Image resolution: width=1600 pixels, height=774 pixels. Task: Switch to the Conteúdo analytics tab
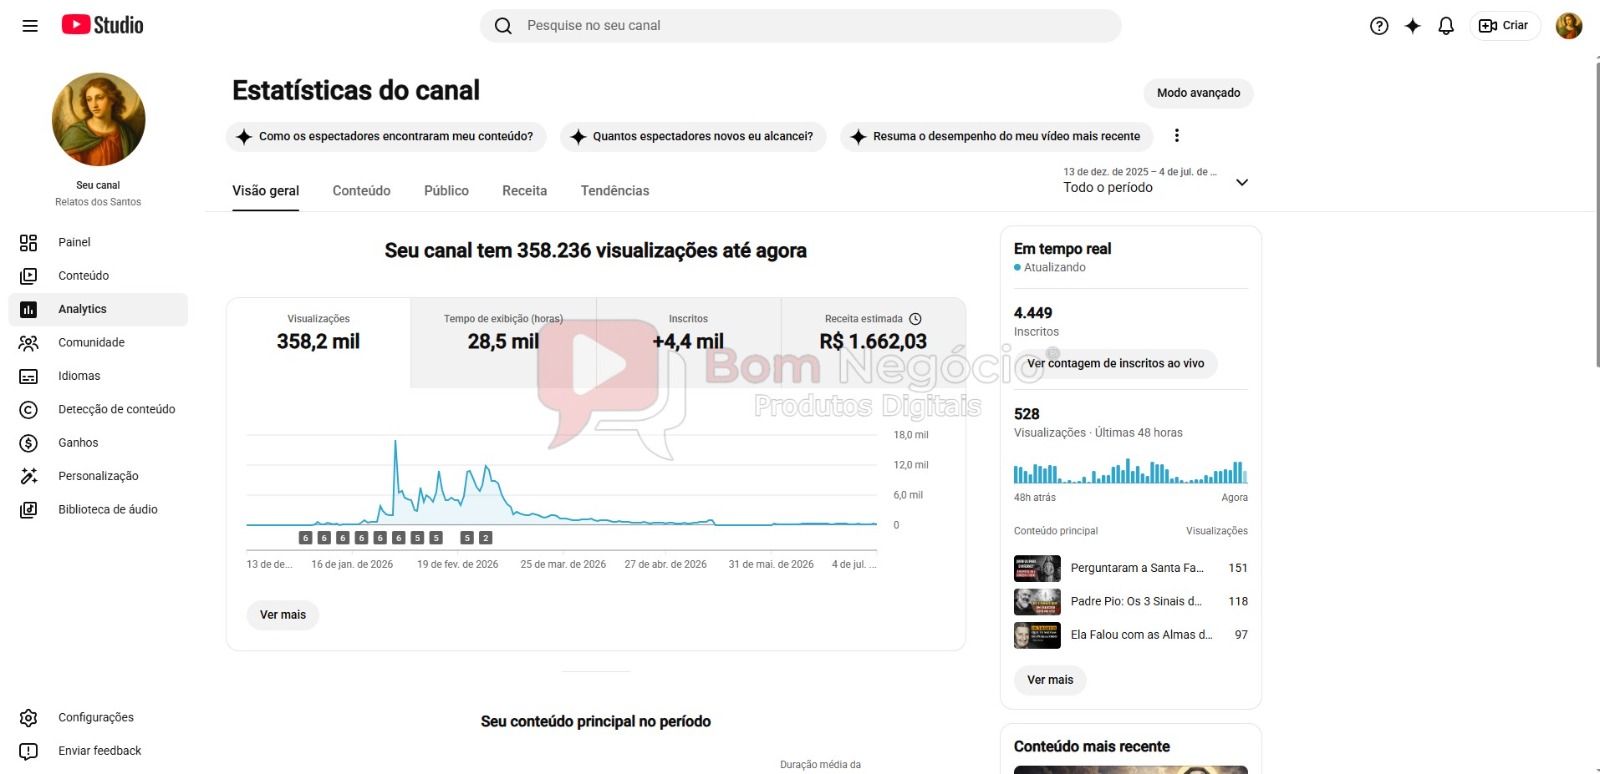[361, 191]
